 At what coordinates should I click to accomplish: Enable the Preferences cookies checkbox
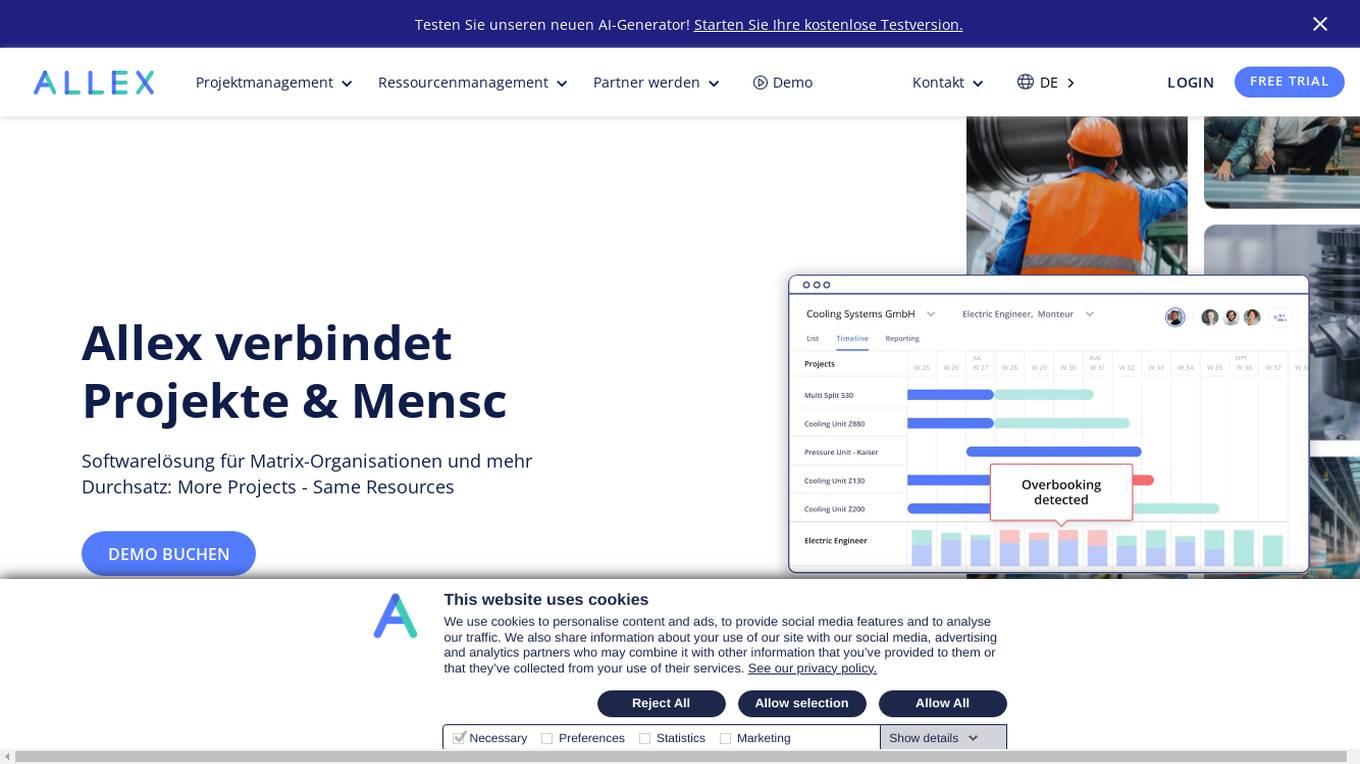coord(547,739)
